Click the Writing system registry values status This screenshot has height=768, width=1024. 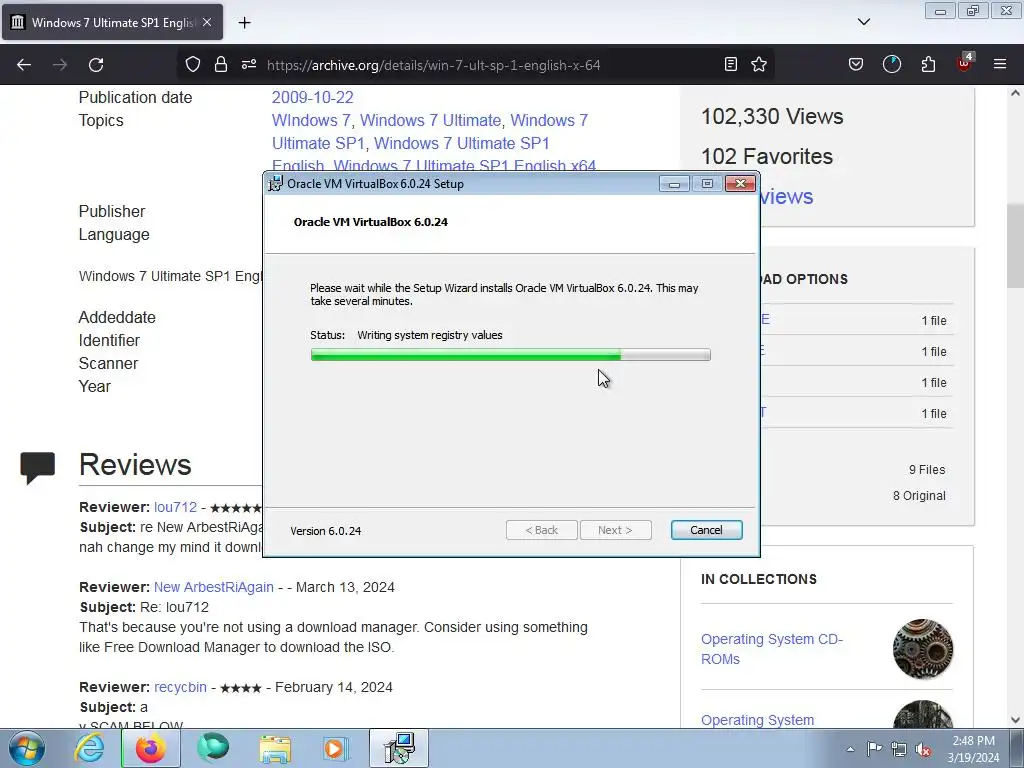point(430,335)
